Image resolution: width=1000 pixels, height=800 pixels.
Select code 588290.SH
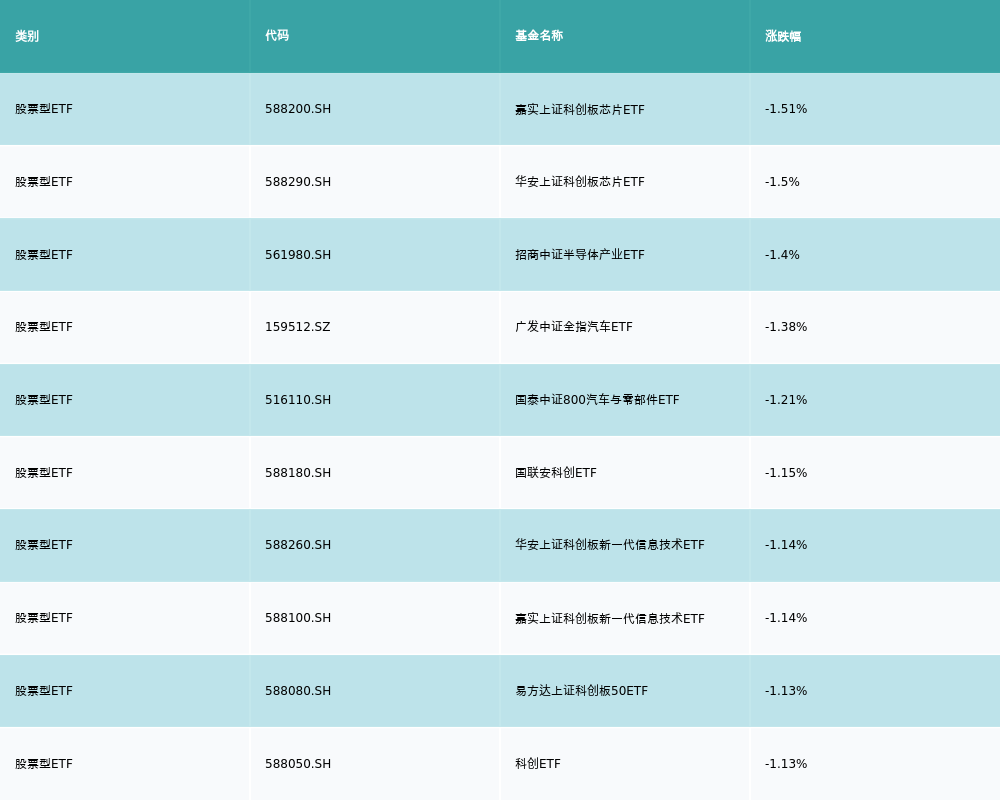[x=298, y=182]
